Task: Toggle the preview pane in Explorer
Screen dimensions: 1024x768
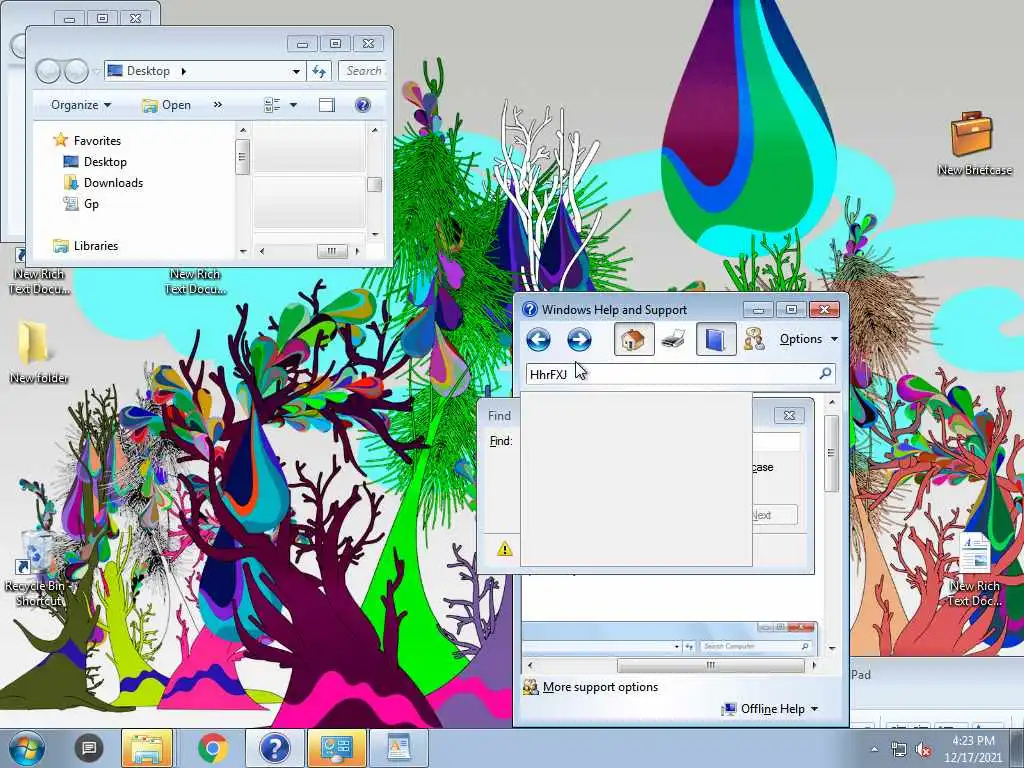Action: point(327,105)
